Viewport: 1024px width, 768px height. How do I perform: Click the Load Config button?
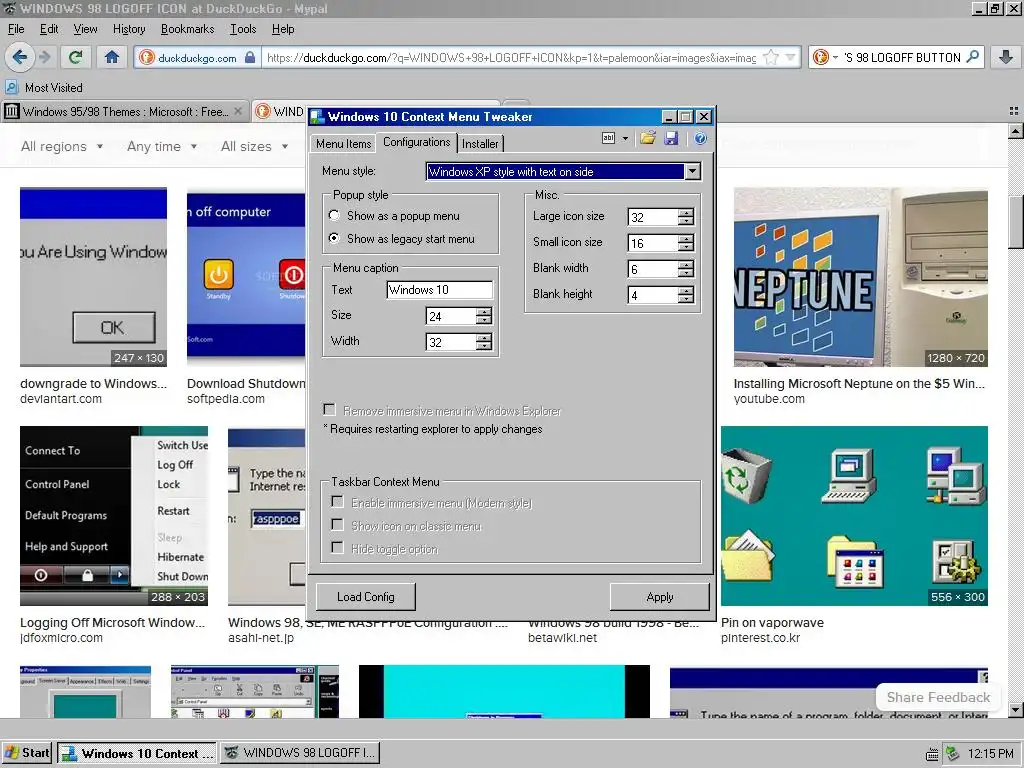click(x=366, y=597)
